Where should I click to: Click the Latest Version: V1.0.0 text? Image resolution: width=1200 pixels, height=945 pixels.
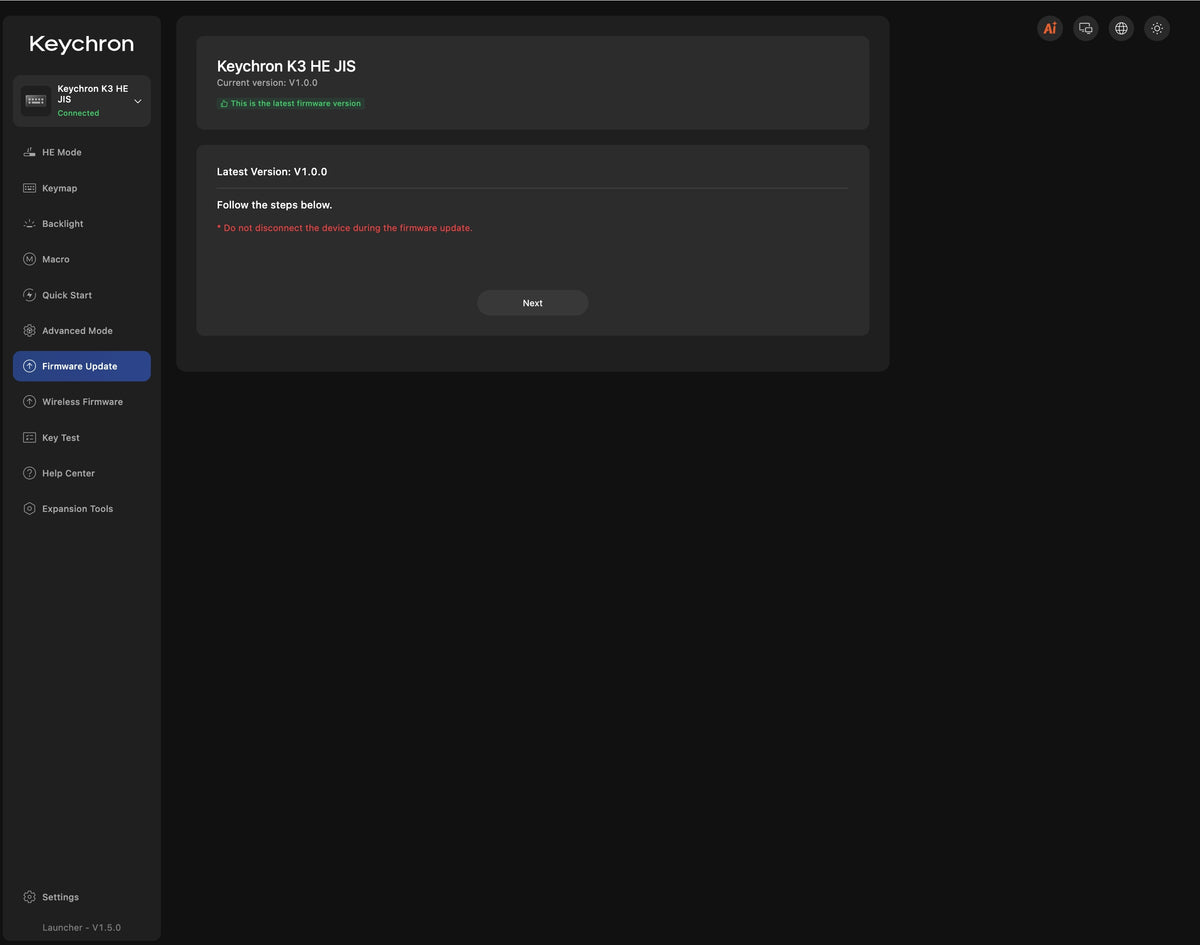(x=272, y=172)
